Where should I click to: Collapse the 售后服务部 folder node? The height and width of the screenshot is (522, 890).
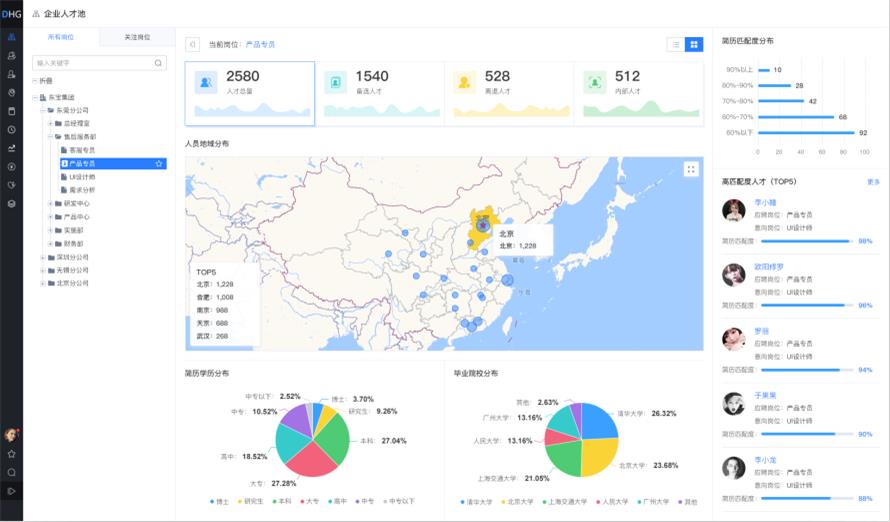point(50,137)
